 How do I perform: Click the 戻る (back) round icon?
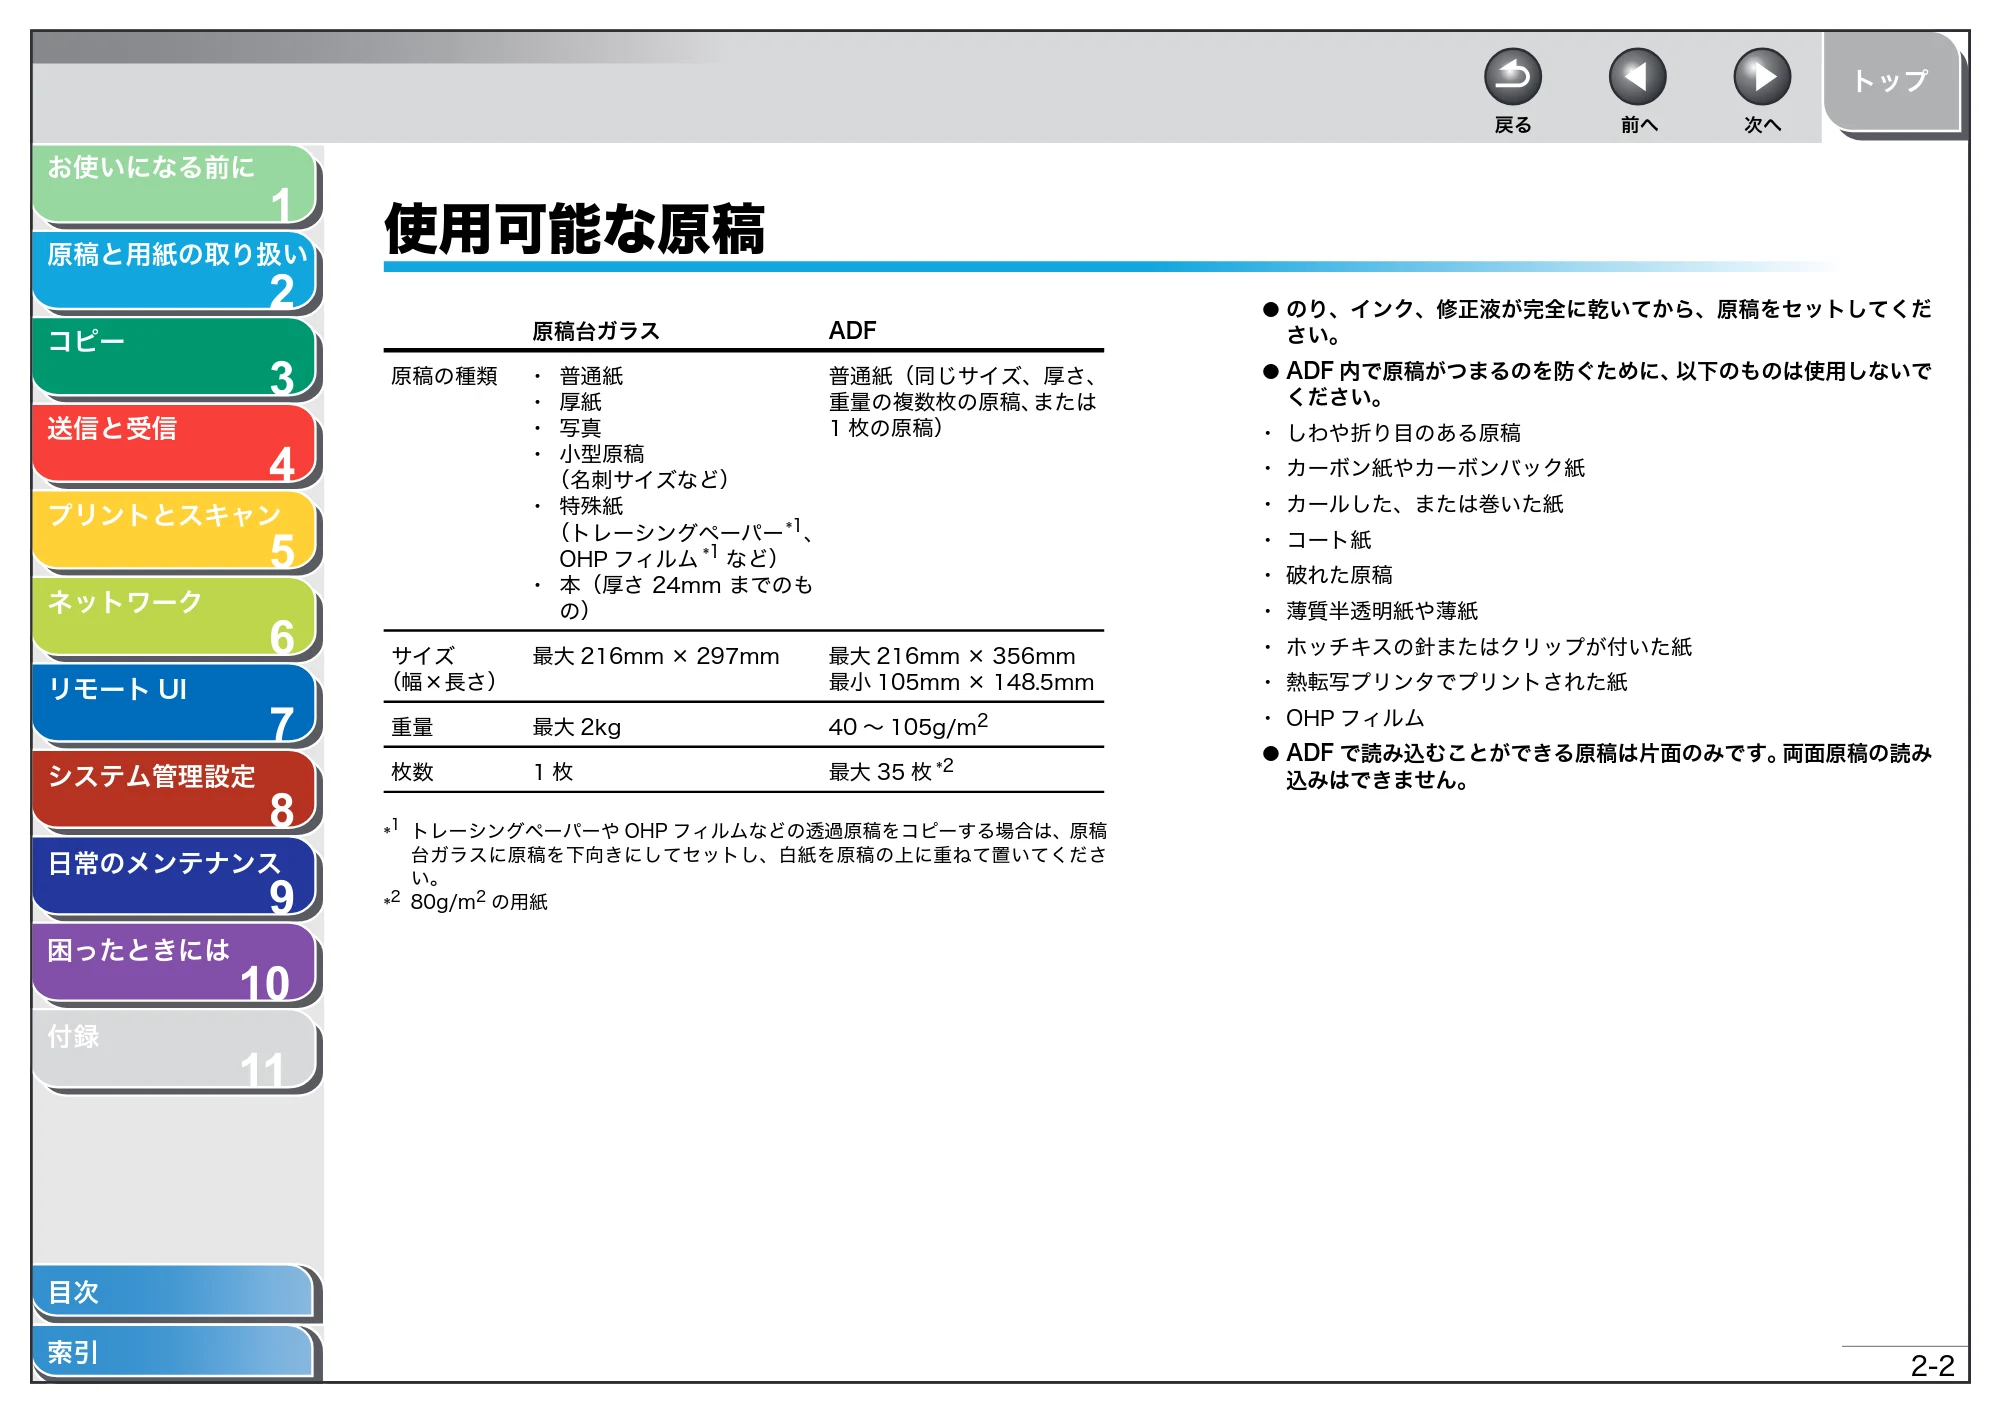point(1512,77)
